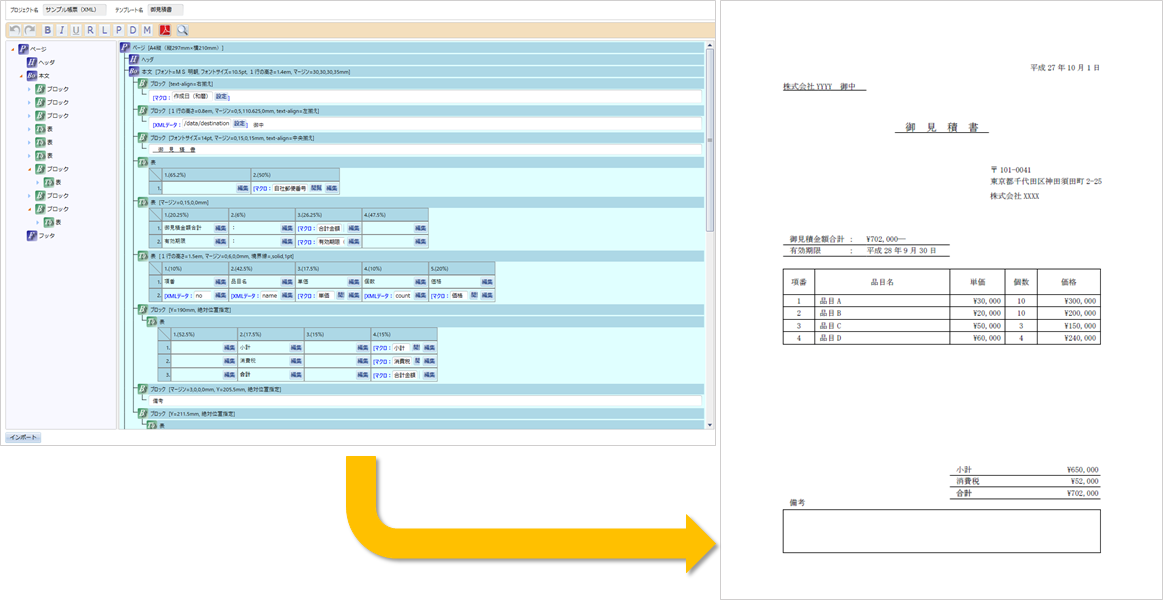Image resolution: width=1163 pixels, height=600 pixels.
Task: Collapse the 本文 node in left tree
Action: pyautogui.click(x=20, y=76)
